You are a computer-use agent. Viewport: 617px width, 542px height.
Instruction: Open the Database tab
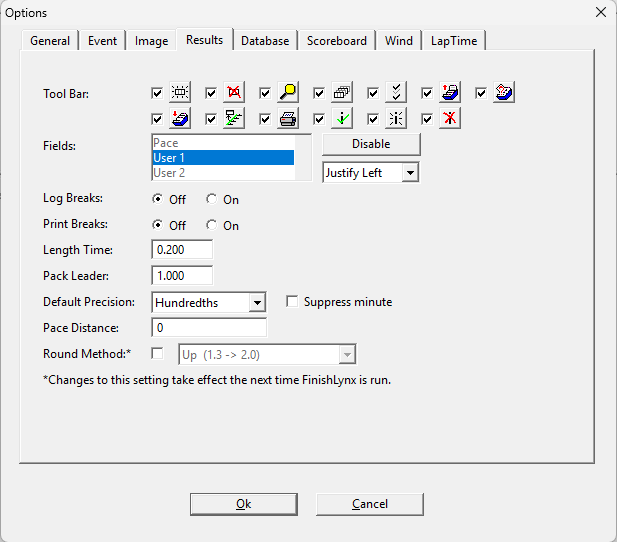265,41
